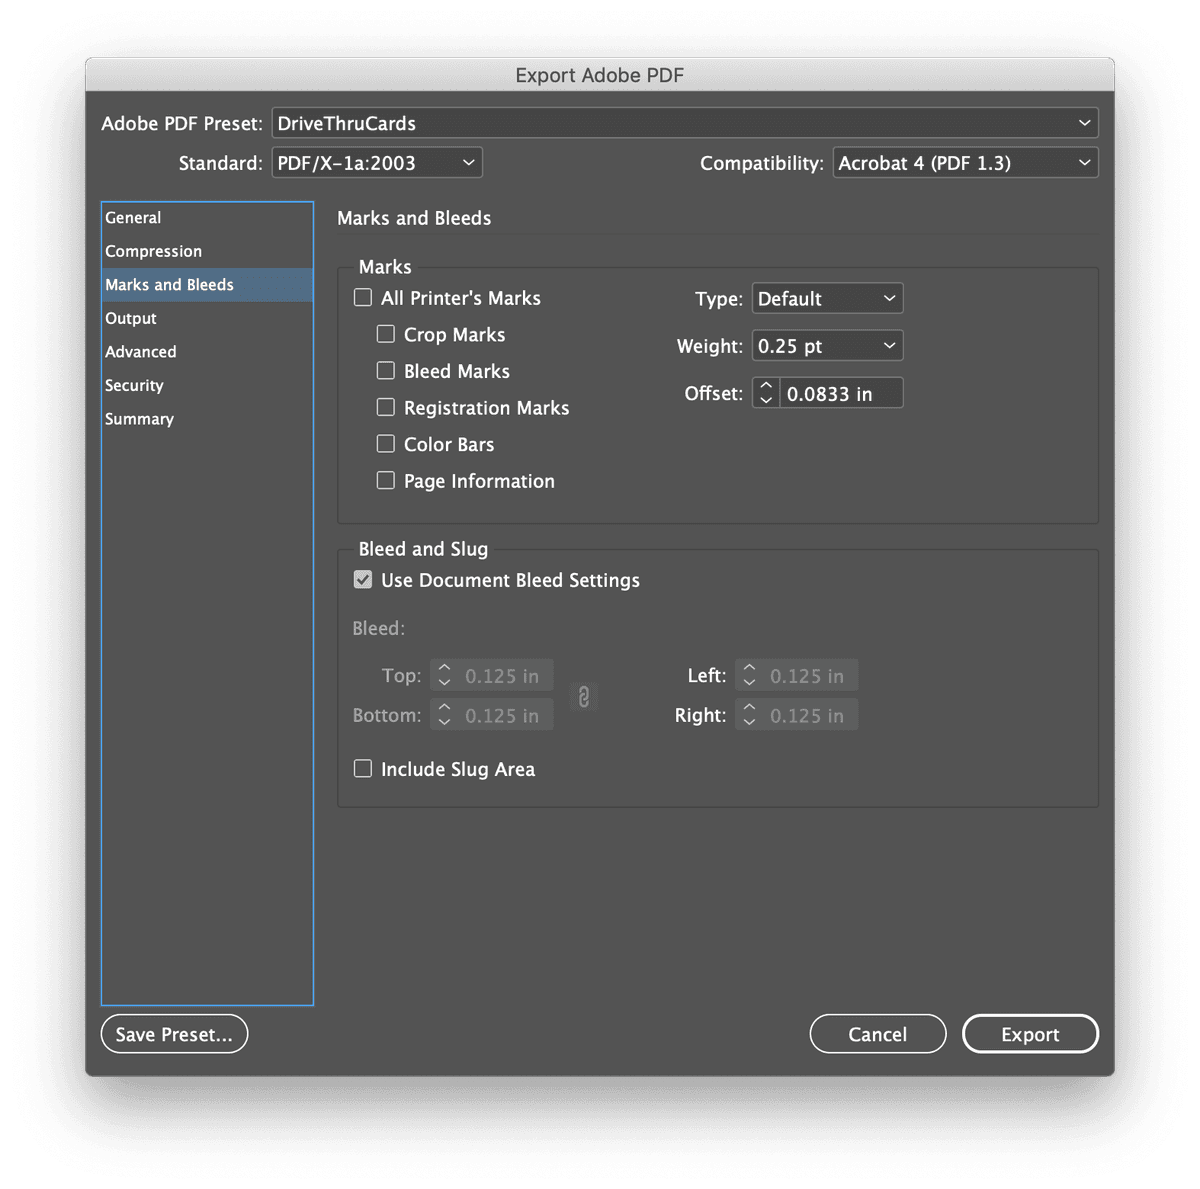Enable Page Information checkbox
The image size is (1200, 1189).
point(386,481)
